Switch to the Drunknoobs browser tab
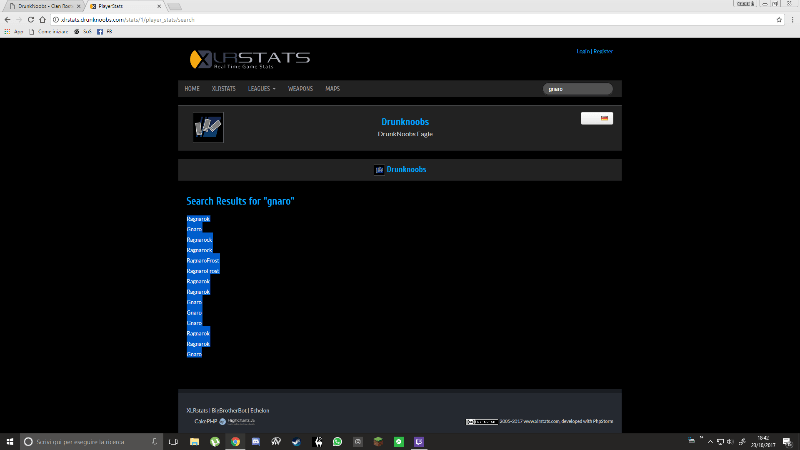The width and height of the screenshot is (800, 450). click(40, 6)
